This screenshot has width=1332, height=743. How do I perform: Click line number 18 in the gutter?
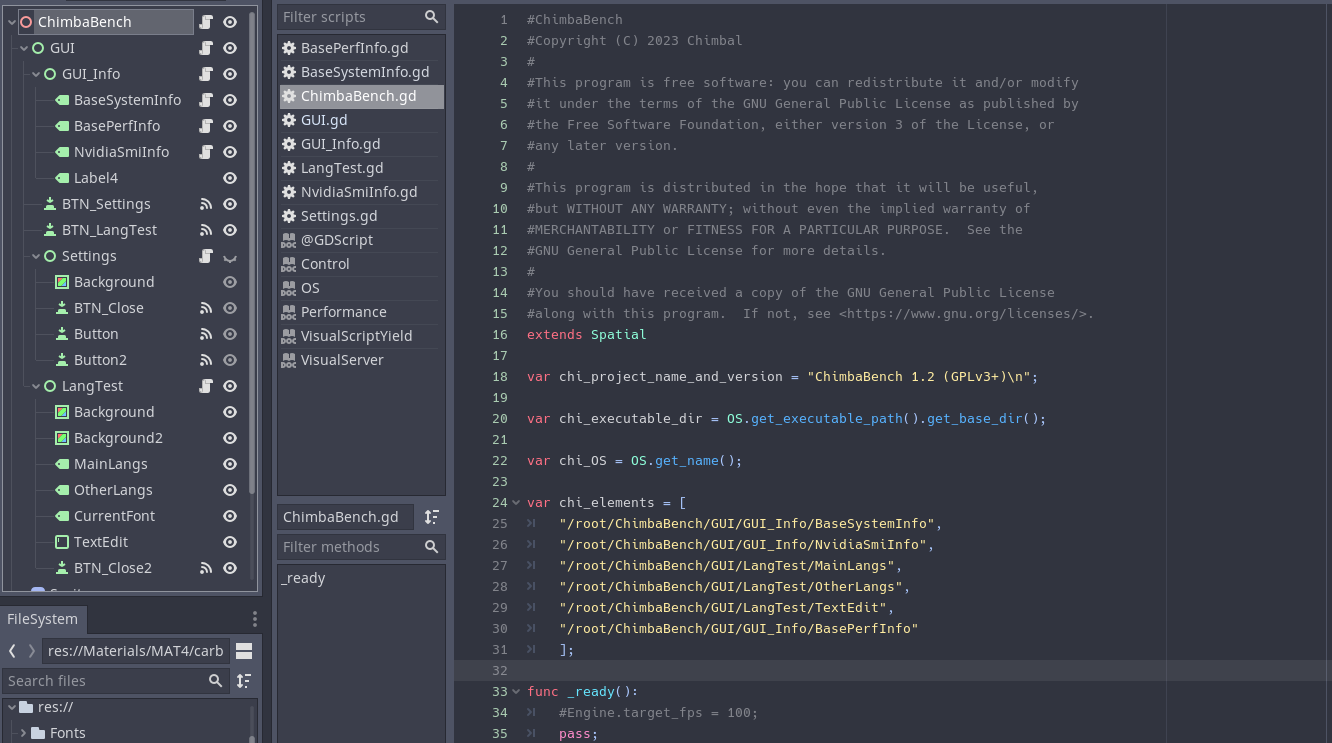click(x=500, y=377)
